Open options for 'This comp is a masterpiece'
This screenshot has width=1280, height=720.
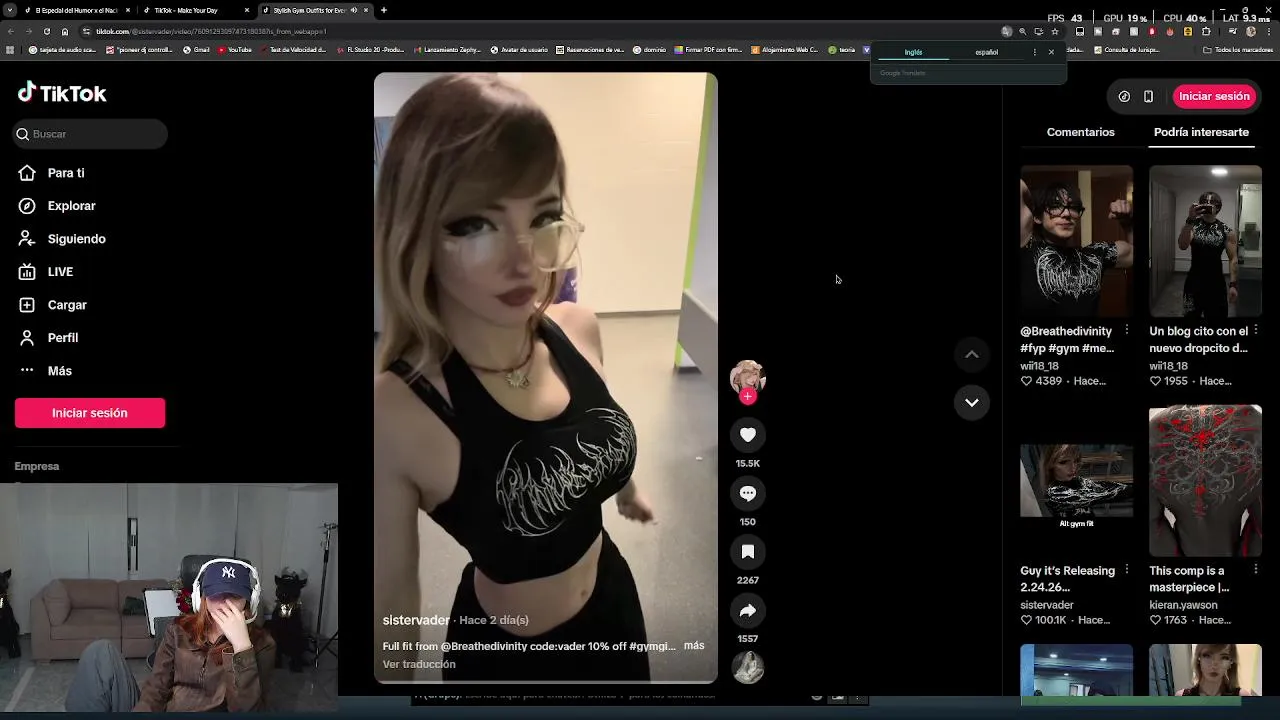coord(1256,570)
